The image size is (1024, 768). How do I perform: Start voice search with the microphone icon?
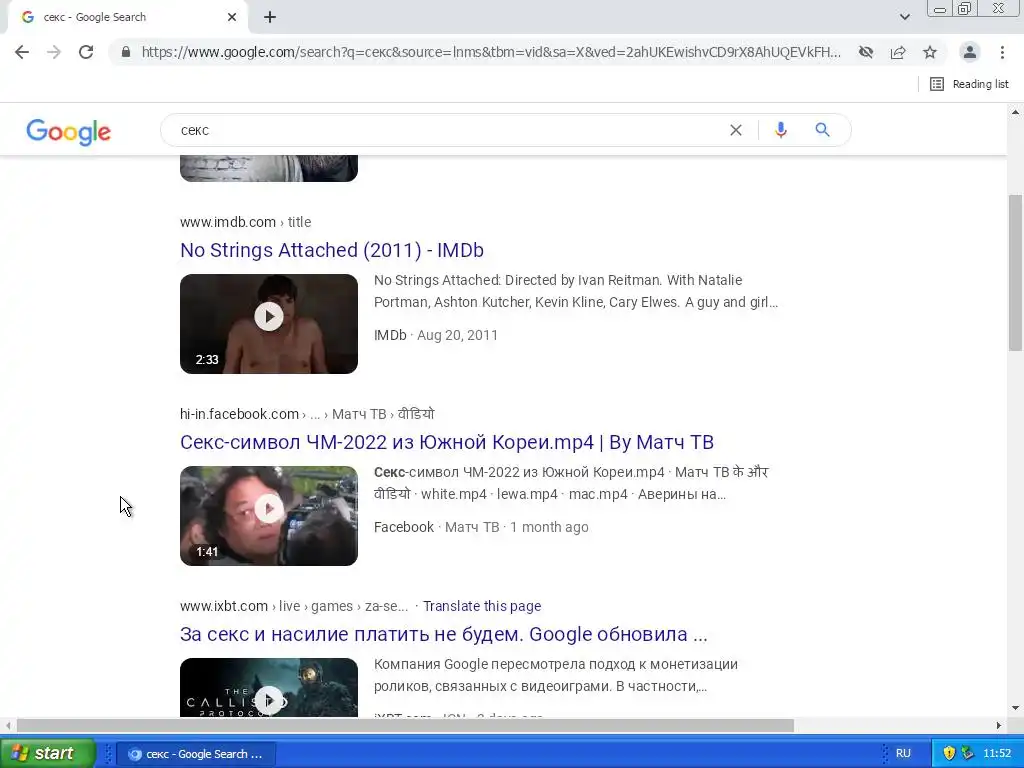tap(780, 130)
